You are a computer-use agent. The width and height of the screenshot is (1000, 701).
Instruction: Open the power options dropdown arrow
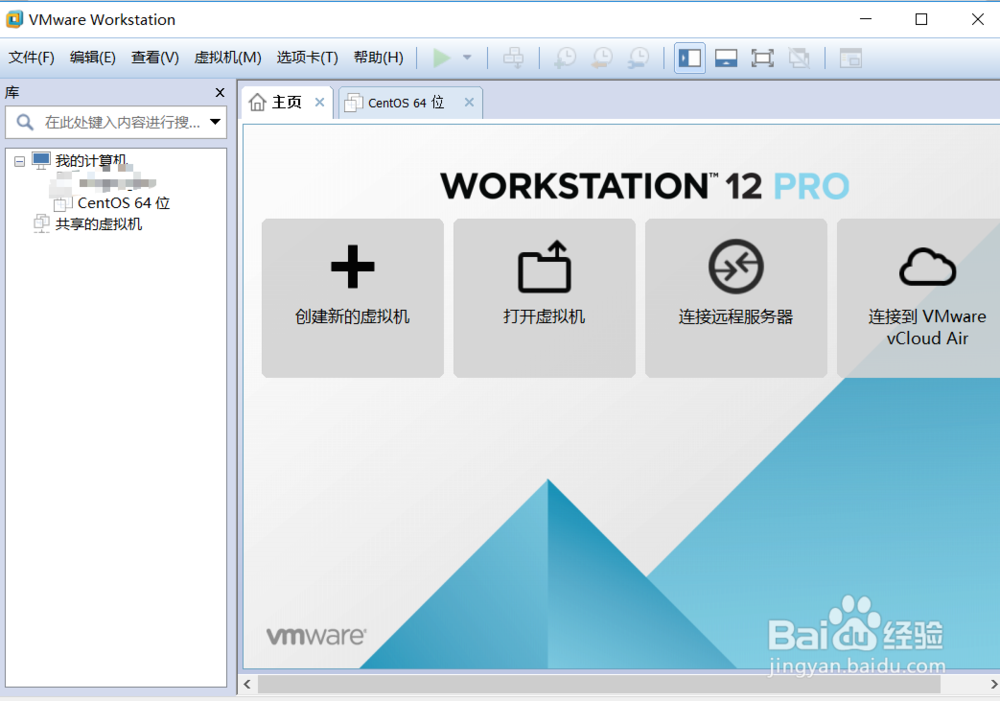coord(467,58)
